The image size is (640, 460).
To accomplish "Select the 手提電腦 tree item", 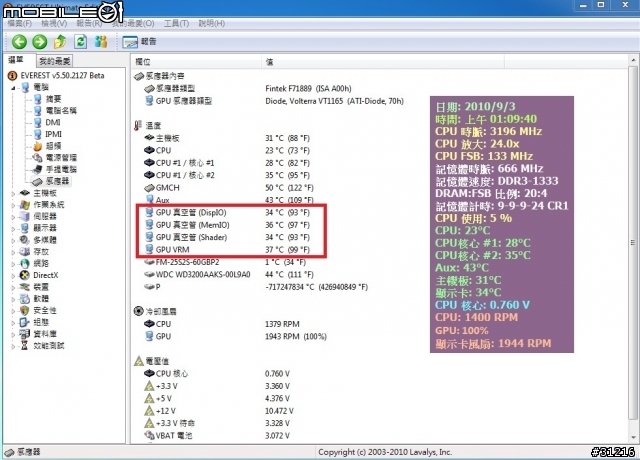I will (61, 169).
